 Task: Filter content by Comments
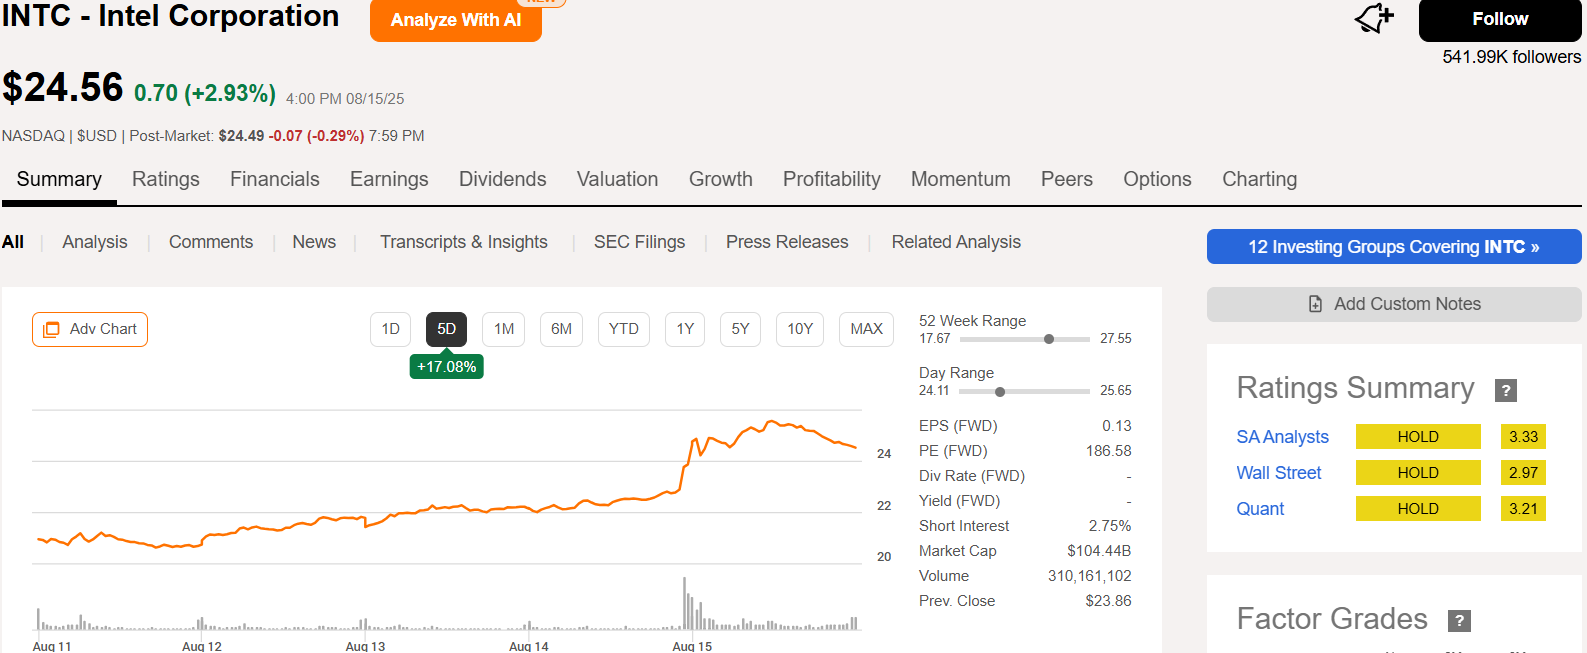point(211,242)
